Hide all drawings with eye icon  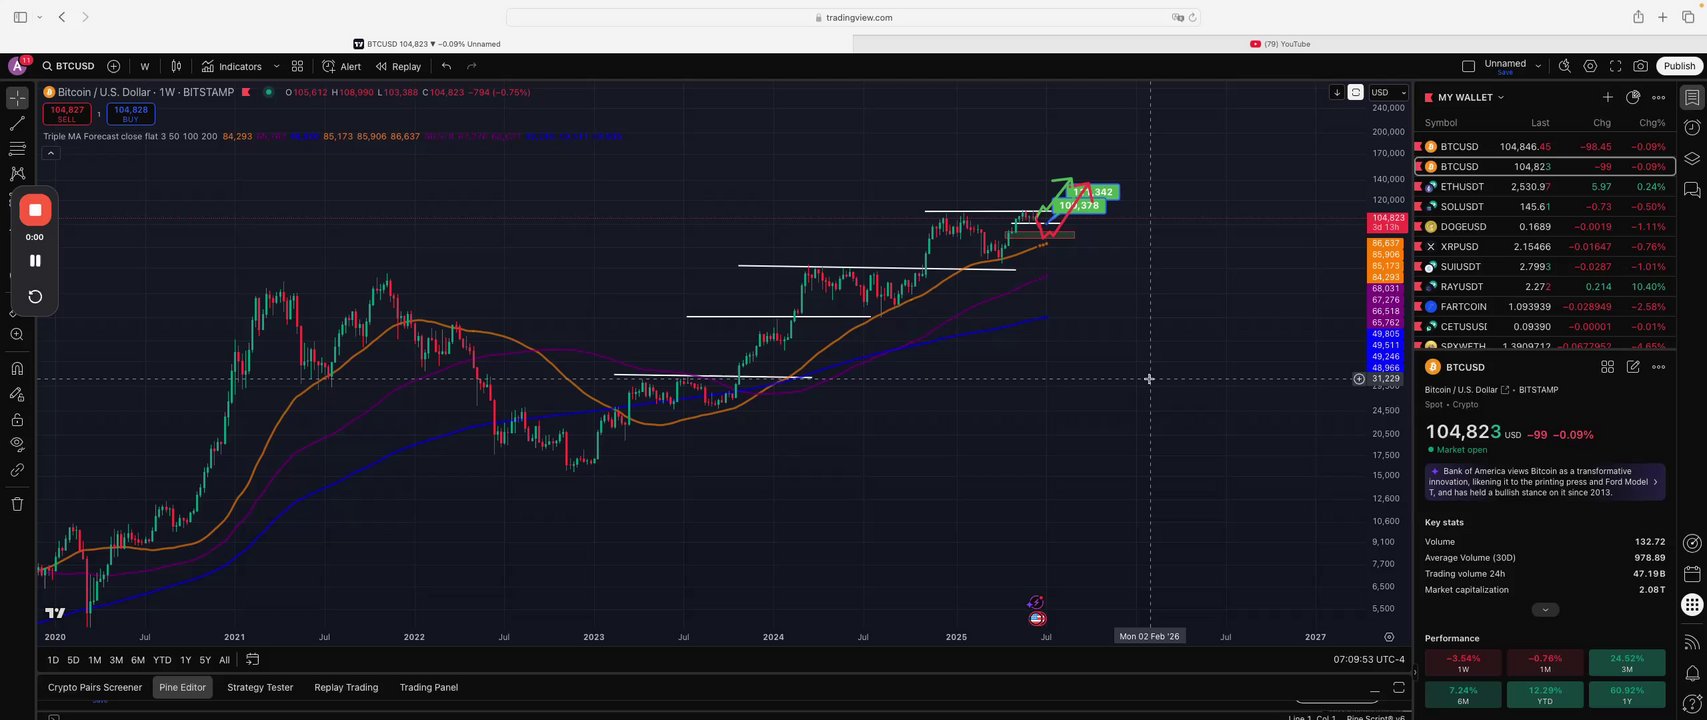click(x=17, y=444)
